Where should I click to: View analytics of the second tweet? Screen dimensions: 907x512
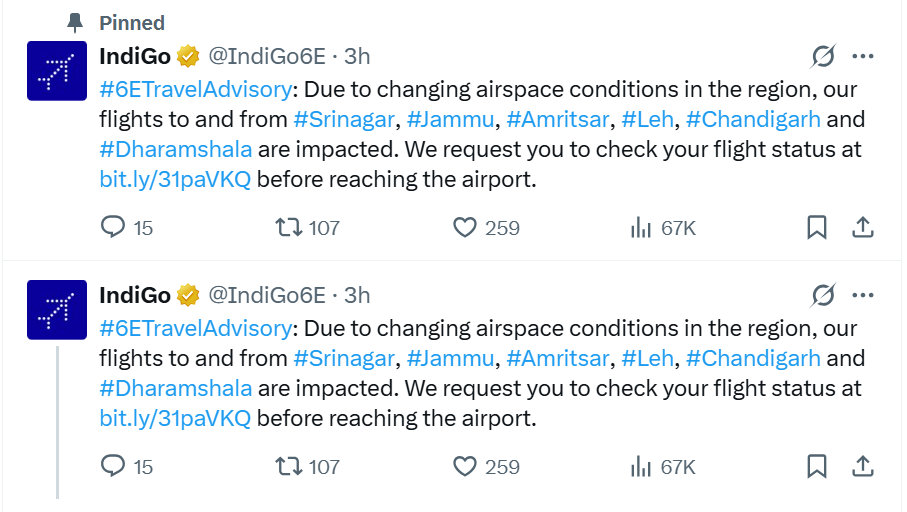point(640,466)
